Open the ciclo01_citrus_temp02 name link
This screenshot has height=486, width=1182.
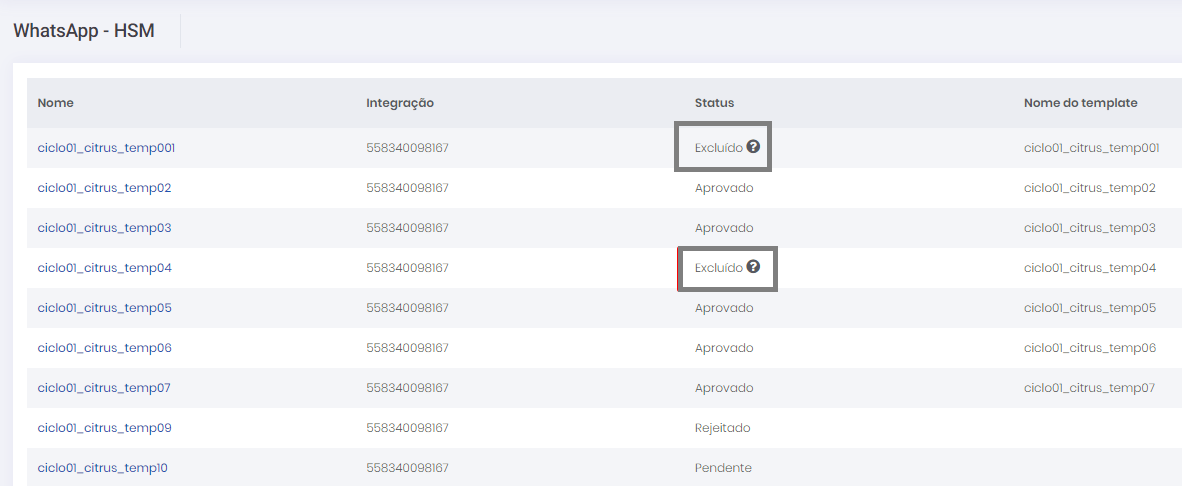[x=104, y=188]
